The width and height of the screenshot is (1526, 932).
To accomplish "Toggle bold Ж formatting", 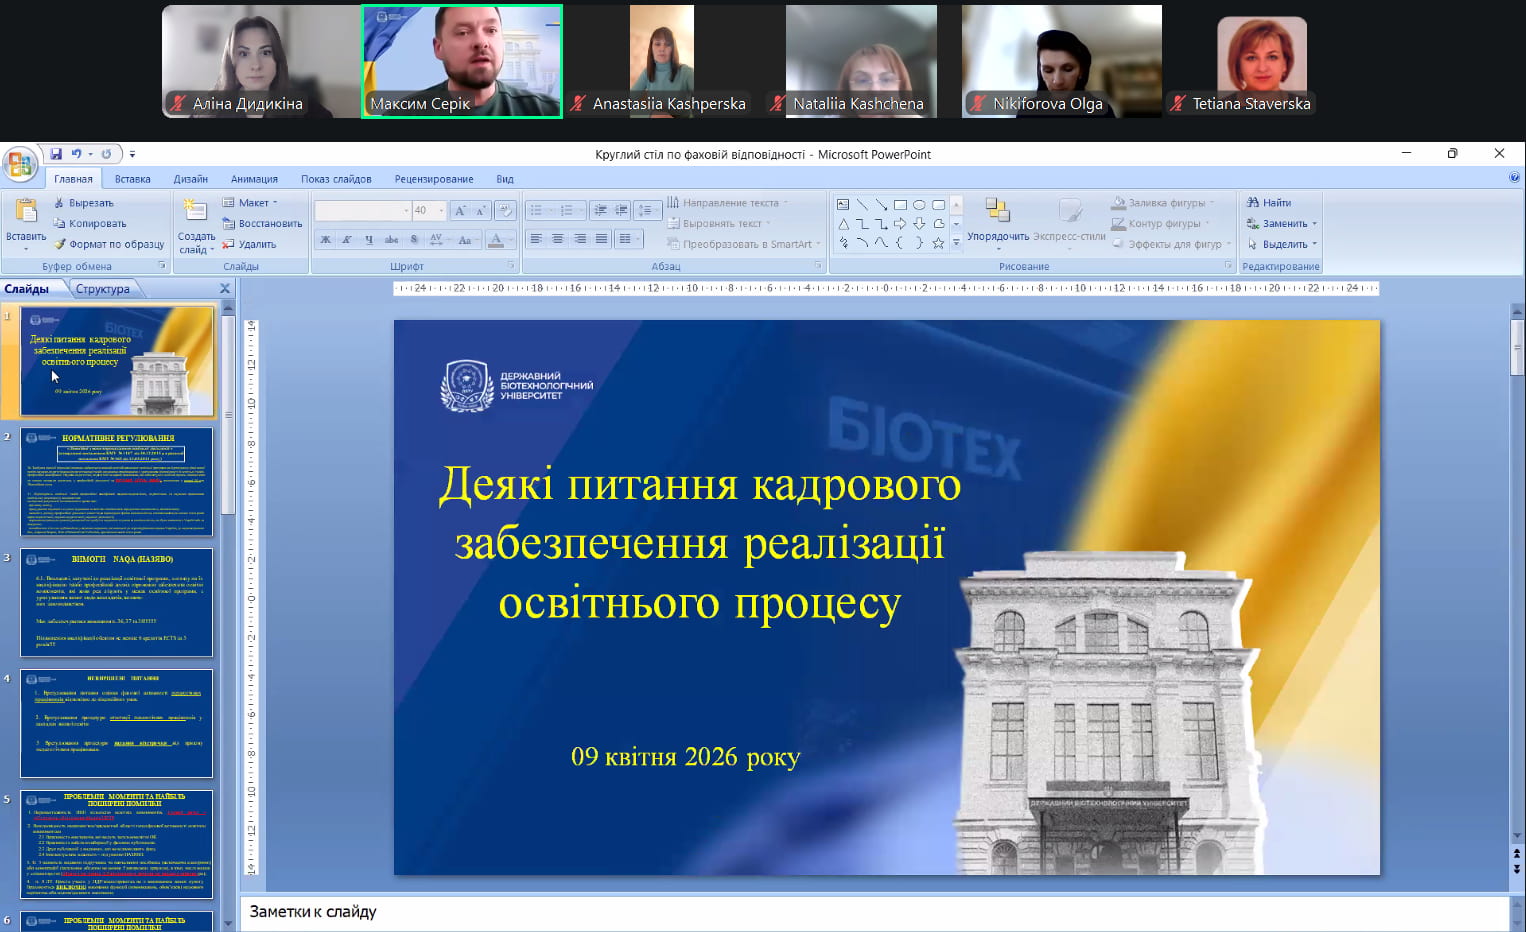I will 325,240.
